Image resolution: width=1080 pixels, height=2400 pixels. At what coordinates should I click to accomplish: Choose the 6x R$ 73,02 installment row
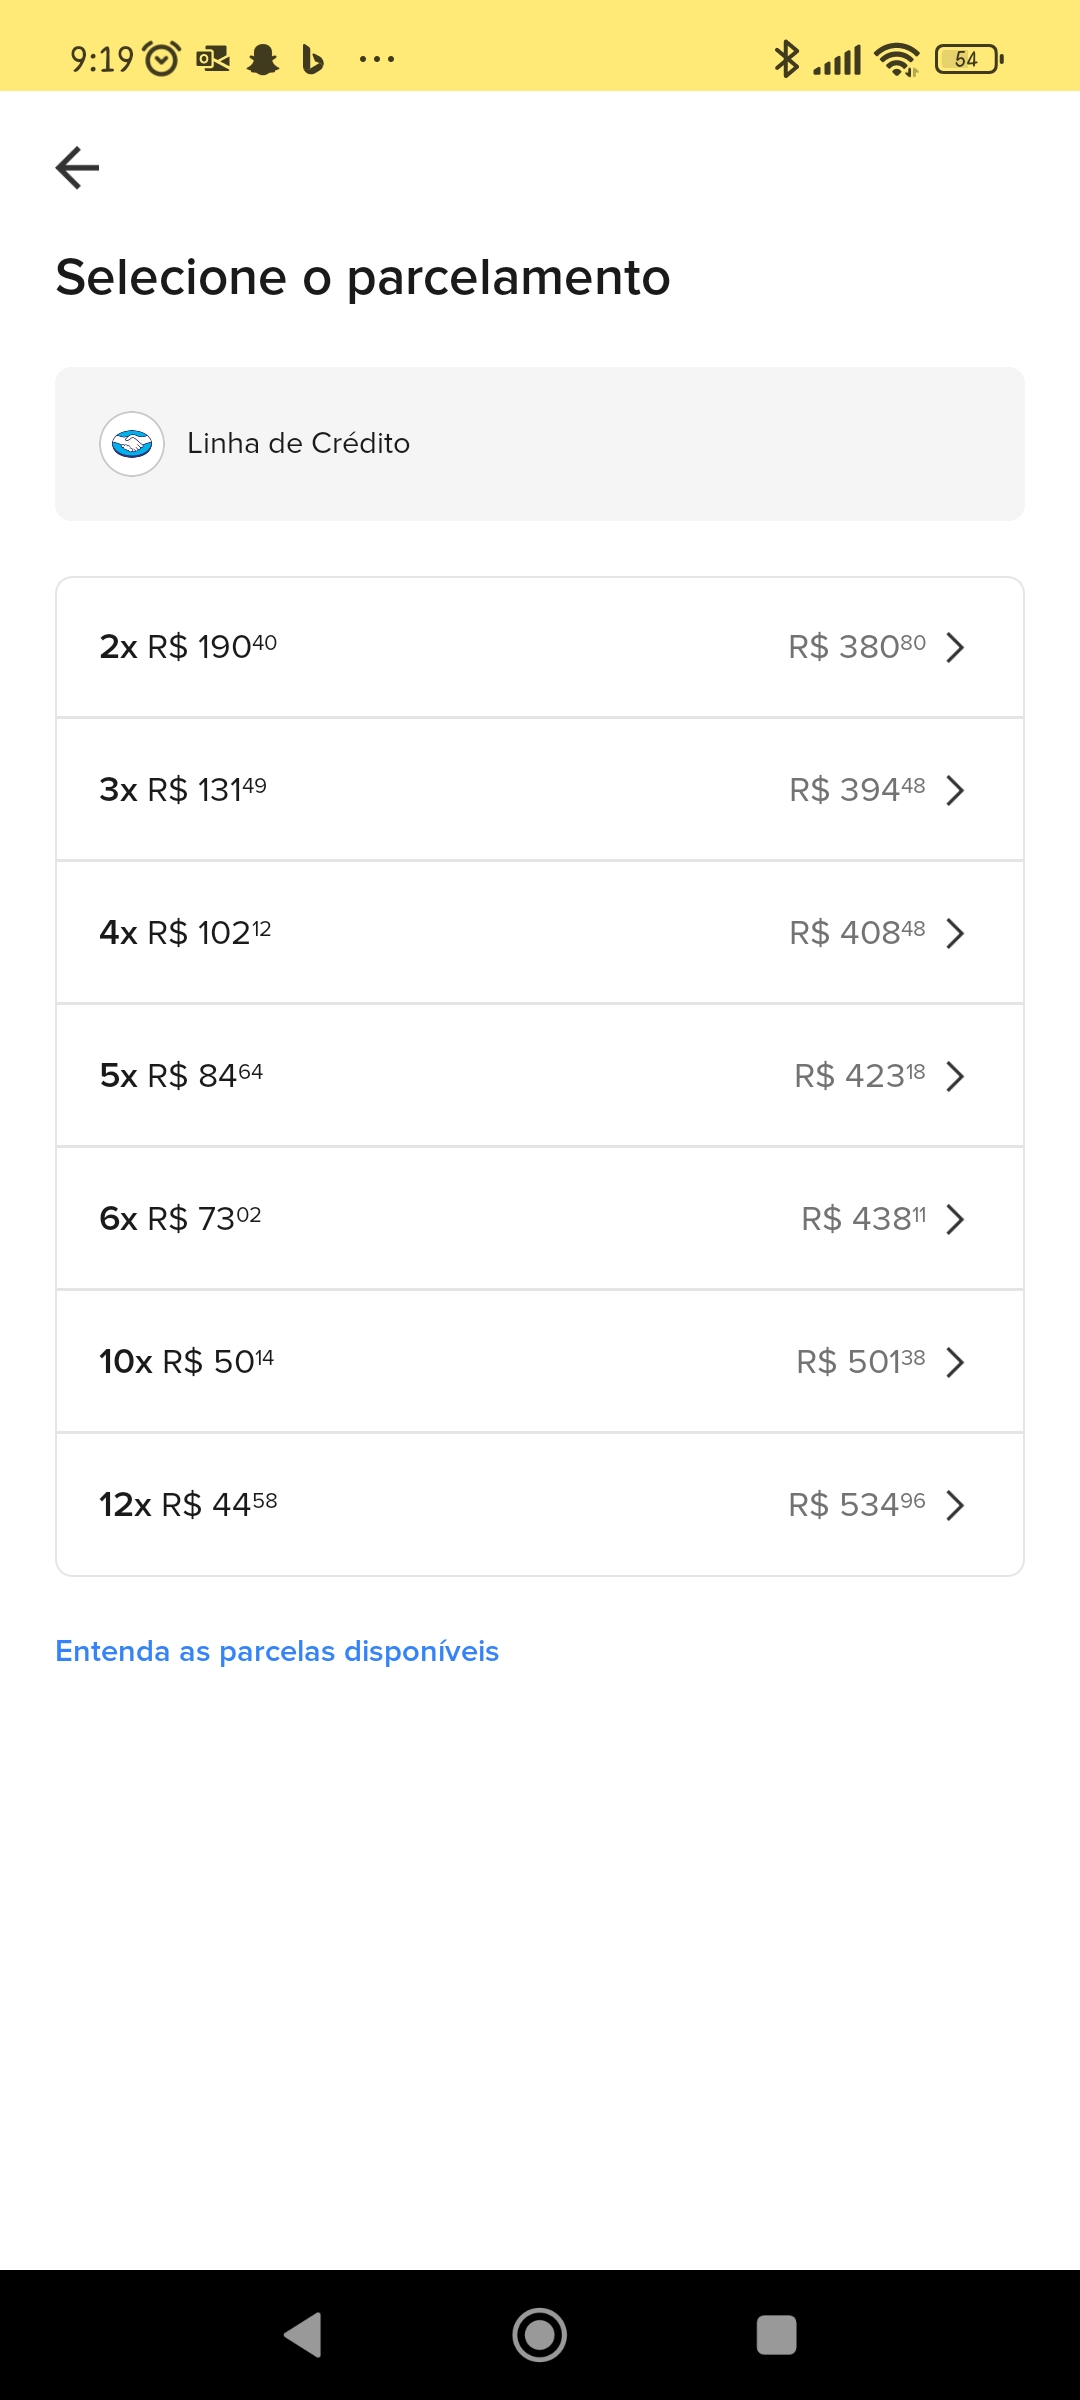(540, 1219)
